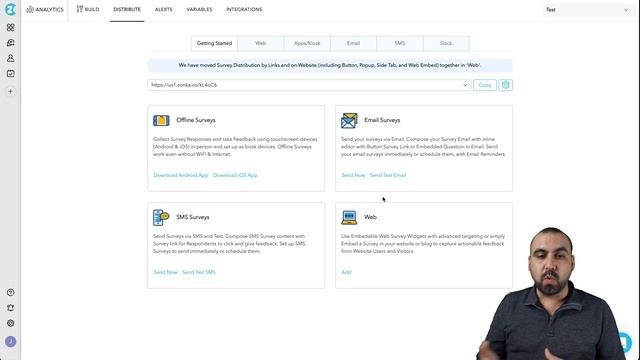Switch to the Slack sub-tab
640x360 pixels.
click(446, 43)
